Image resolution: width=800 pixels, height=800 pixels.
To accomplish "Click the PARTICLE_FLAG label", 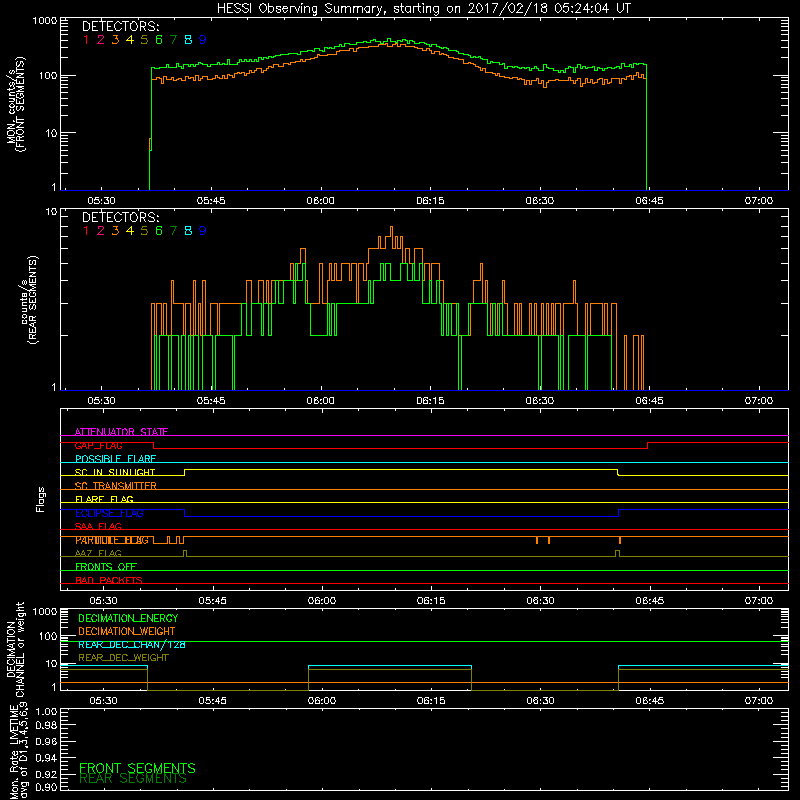I will click(x=112, y=540).
